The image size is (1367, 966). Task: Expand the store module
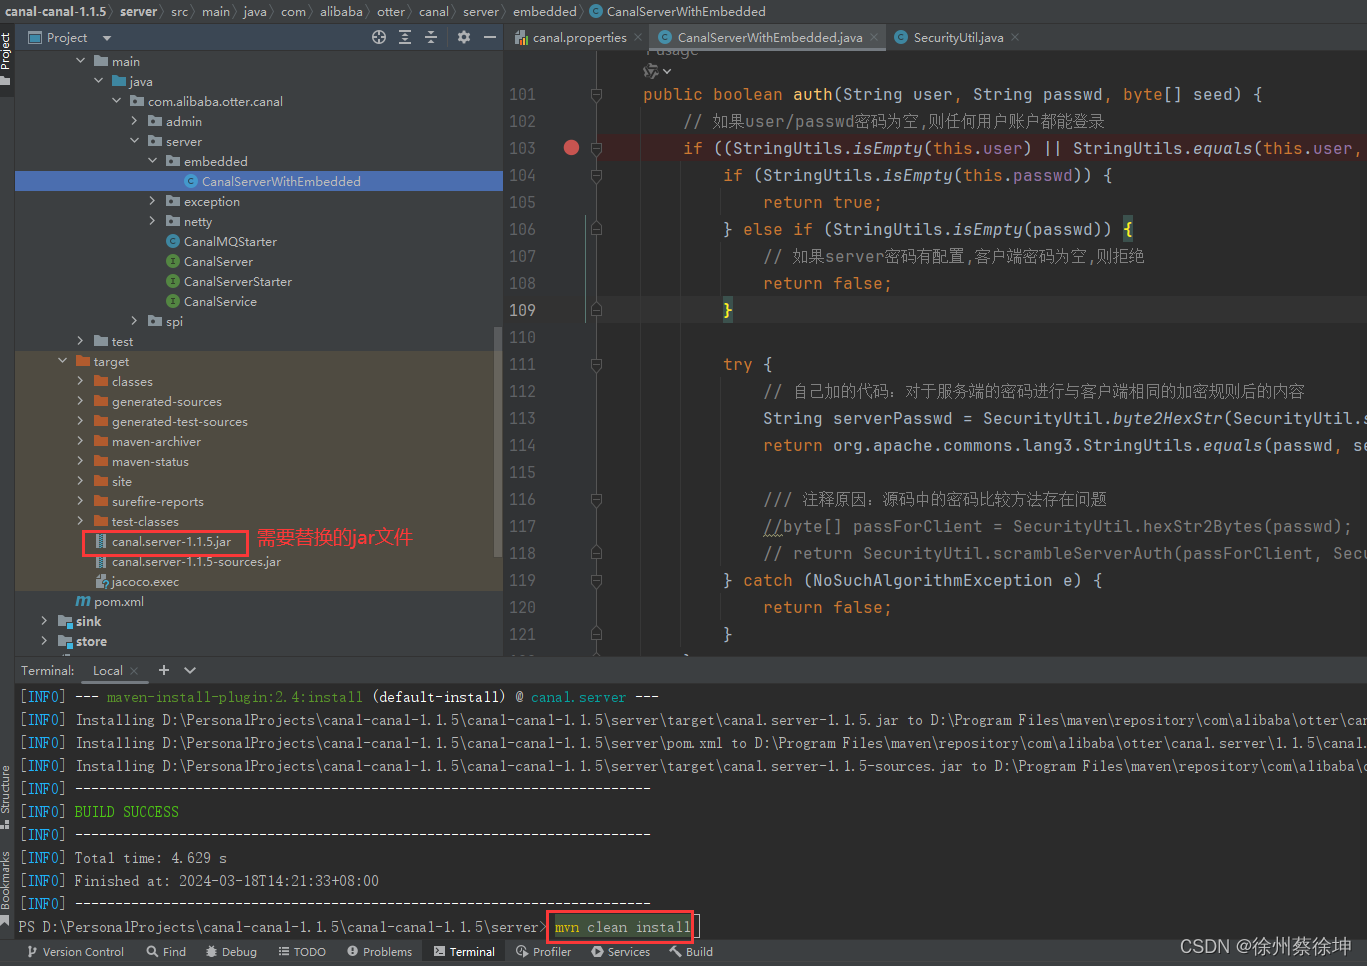pos(45,641)
